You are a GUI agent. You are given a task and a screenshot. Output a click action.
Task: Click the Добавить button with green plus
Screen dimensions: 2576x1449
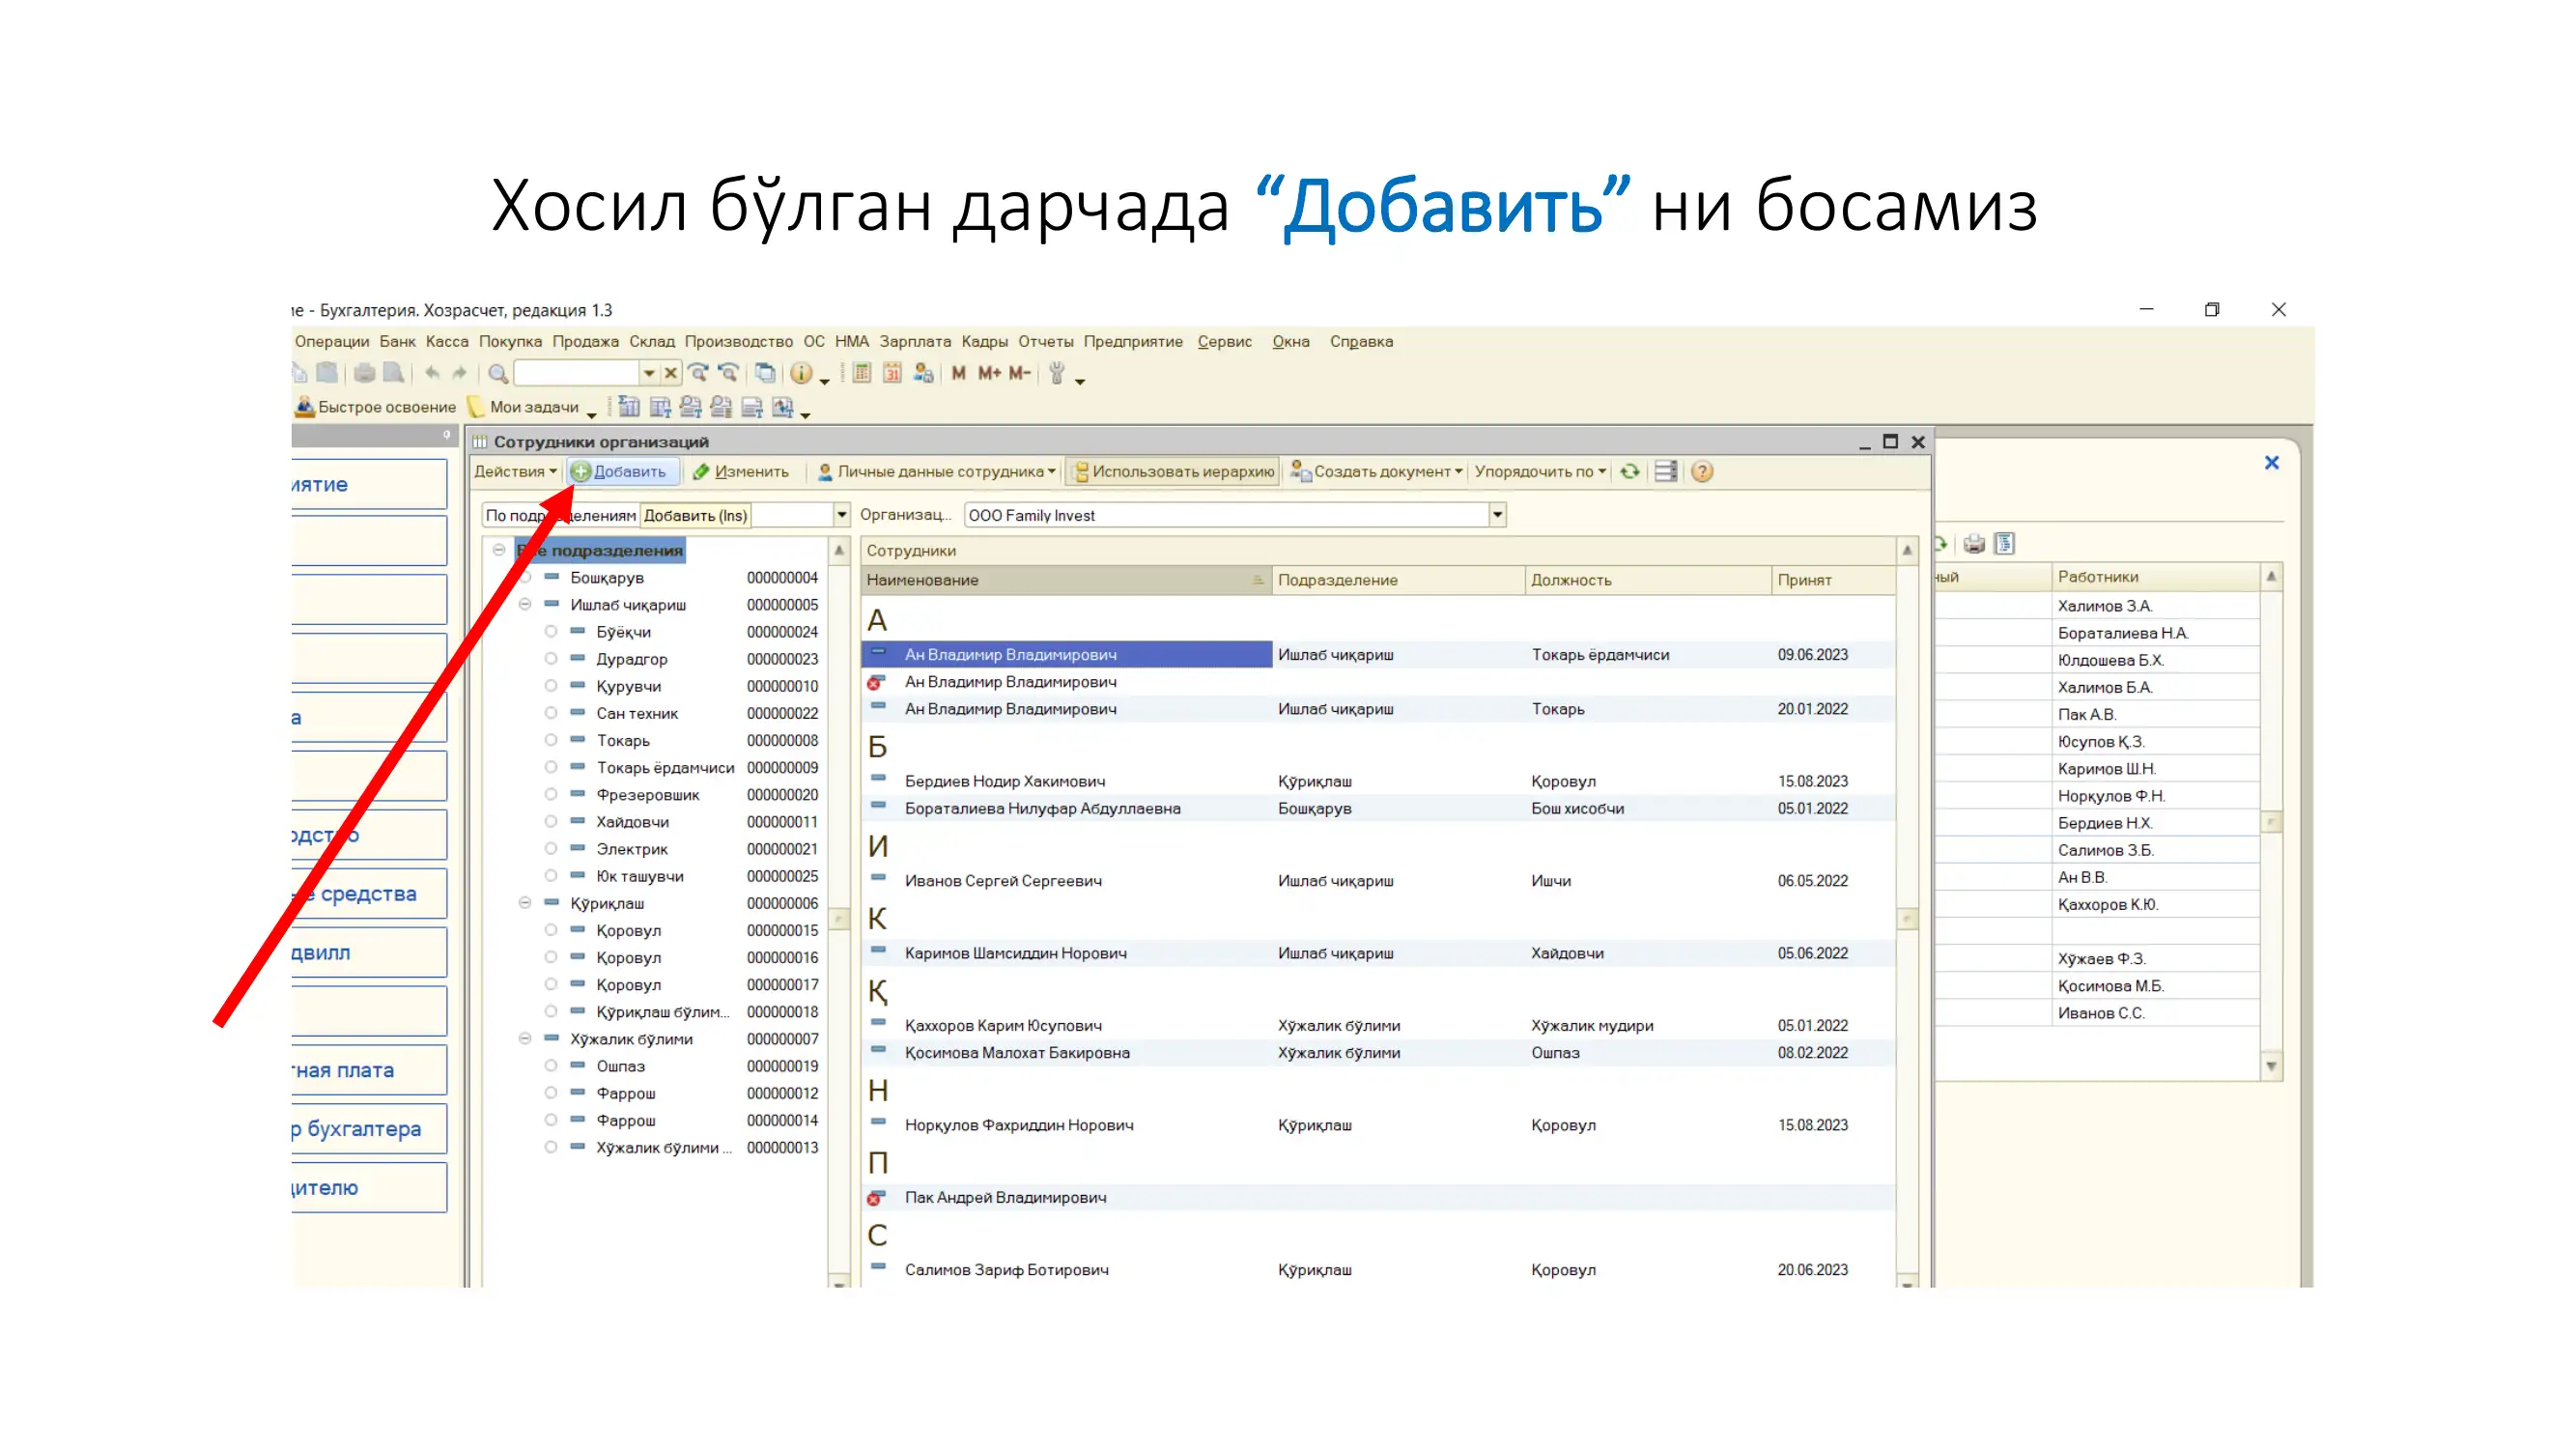(623, 471)
